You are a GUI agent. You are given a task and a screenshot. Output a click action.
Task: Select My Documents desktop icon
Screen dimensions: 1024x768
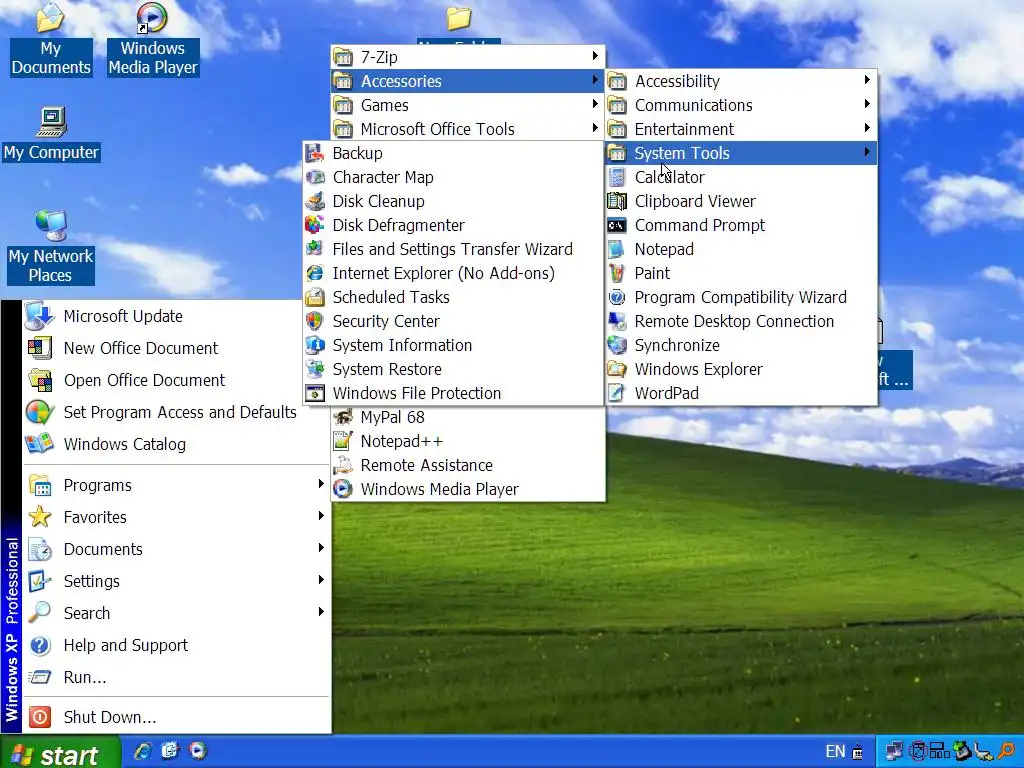point(51,39)
